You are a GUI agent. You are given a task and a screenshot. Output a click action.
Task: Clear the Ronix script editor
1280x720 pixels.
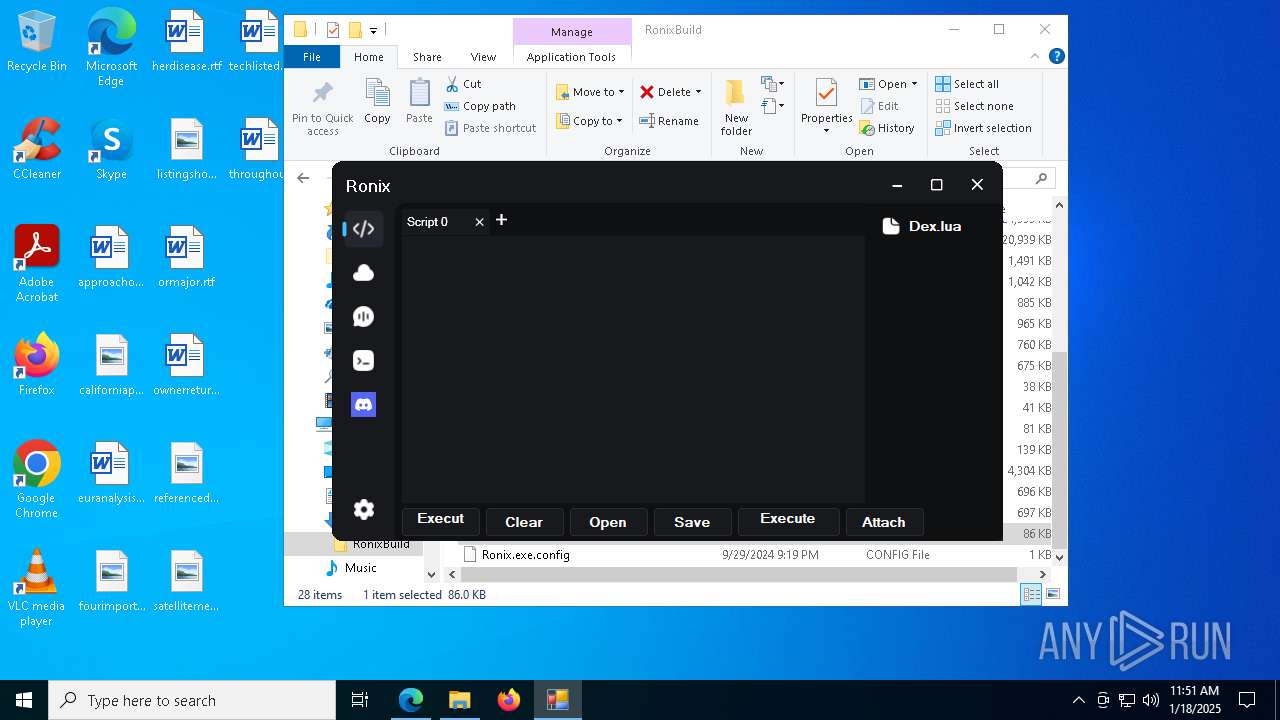pyautogui.click(x=524, y=522)
